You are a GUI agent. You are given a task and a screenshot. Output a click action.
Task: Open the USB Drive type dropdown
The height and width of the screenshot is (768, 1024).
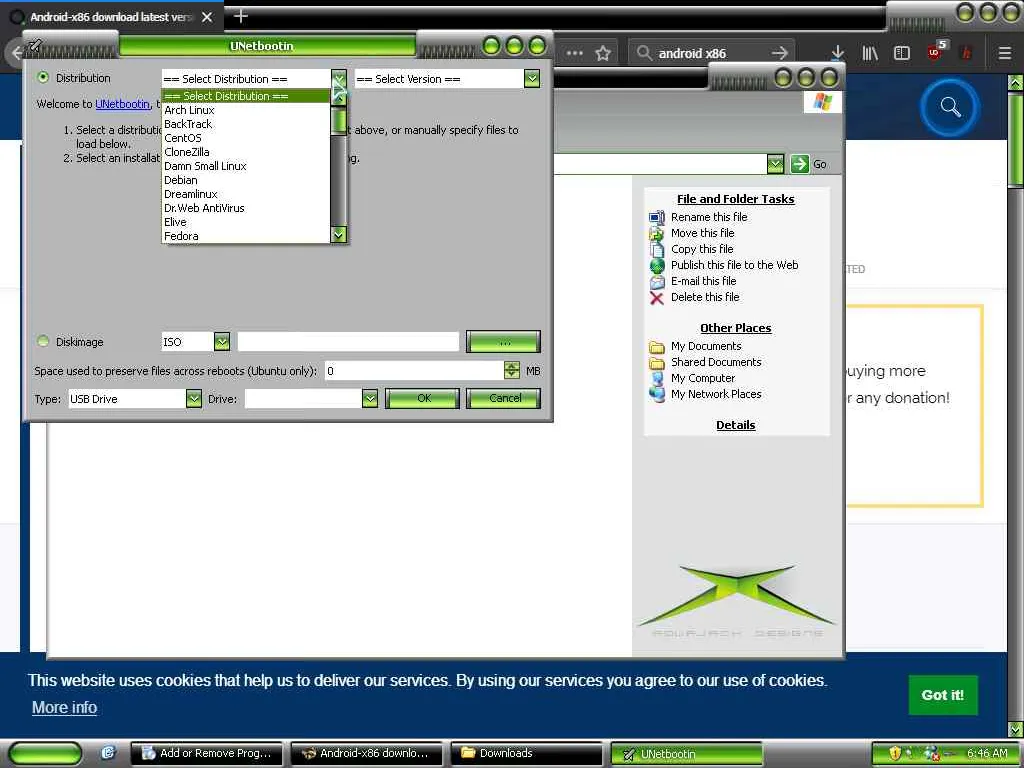[194, 398]
